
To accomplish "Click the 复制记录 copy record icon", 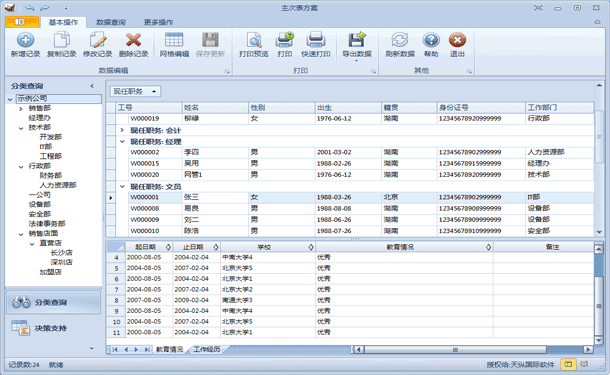I will click(61, 40).
